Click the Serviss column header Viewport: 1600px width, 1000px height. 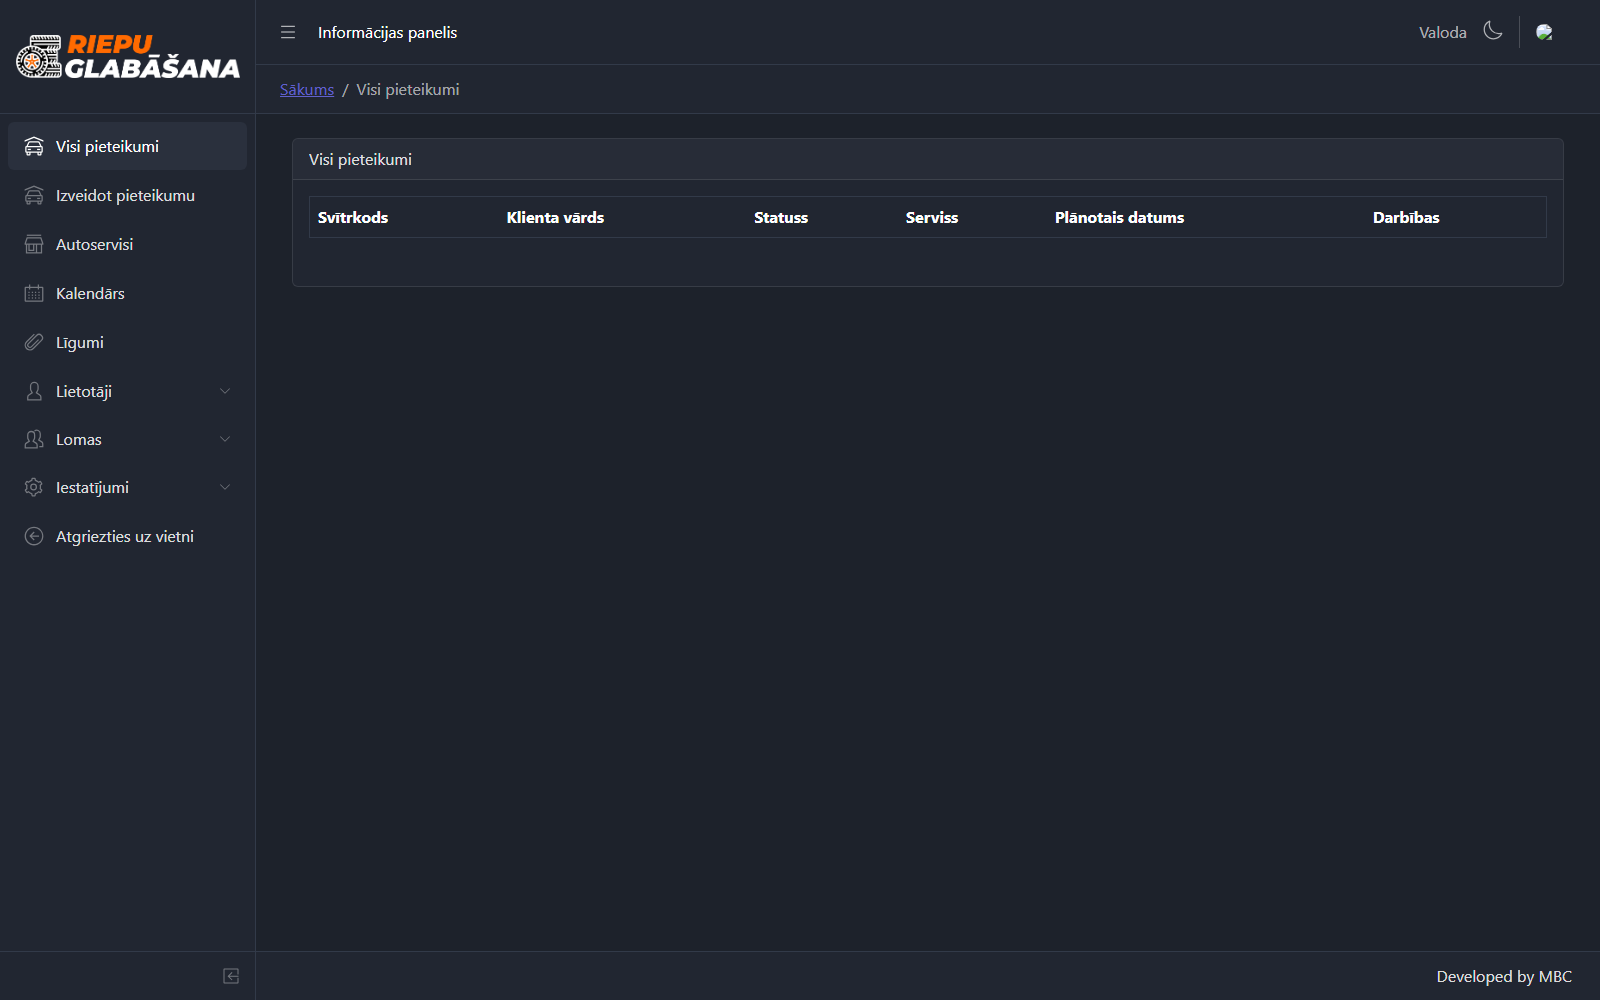pyautogui.click(x=932, y=217)
